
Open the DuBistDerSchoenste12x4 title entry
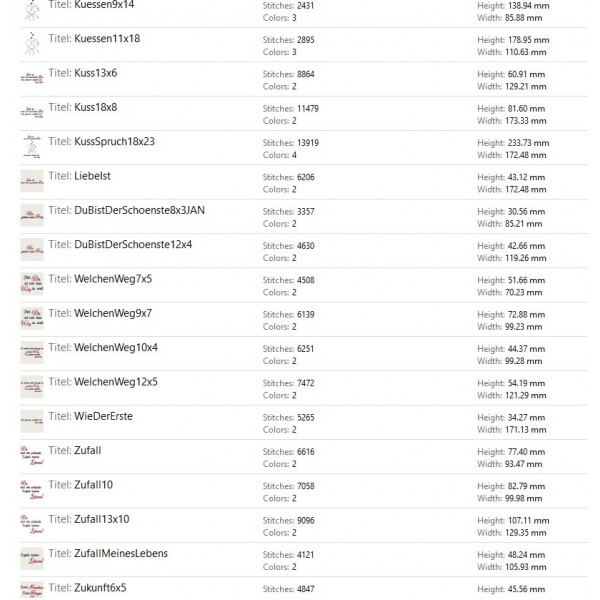(x=133, y=244)
